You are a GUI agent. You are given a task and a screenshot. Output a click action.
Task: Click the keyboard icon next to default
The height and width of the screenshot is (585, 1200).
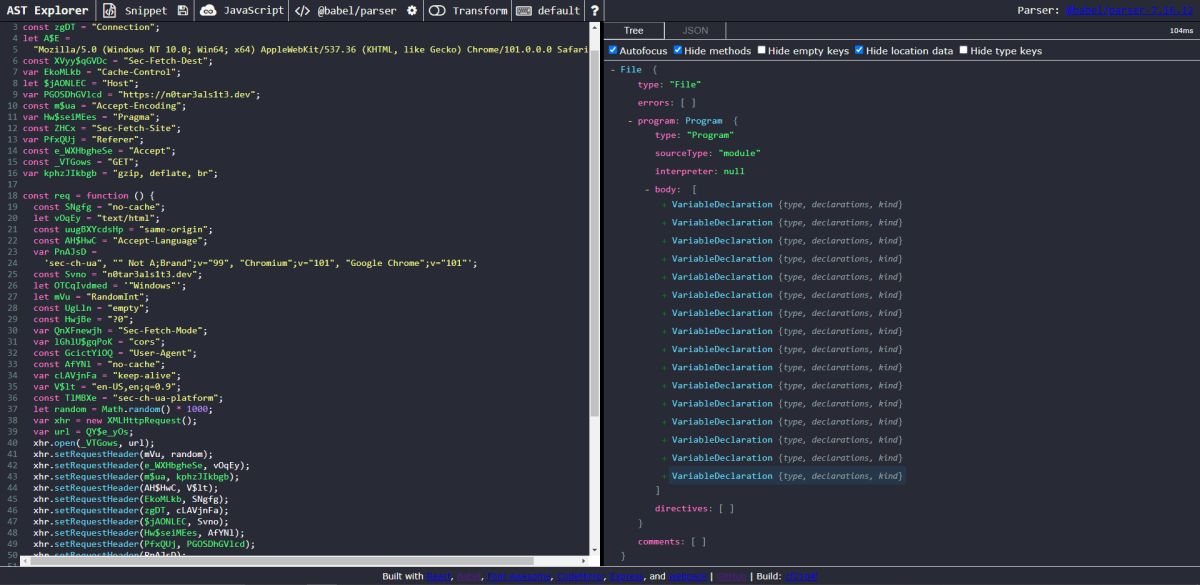click(x=525, y=11)
